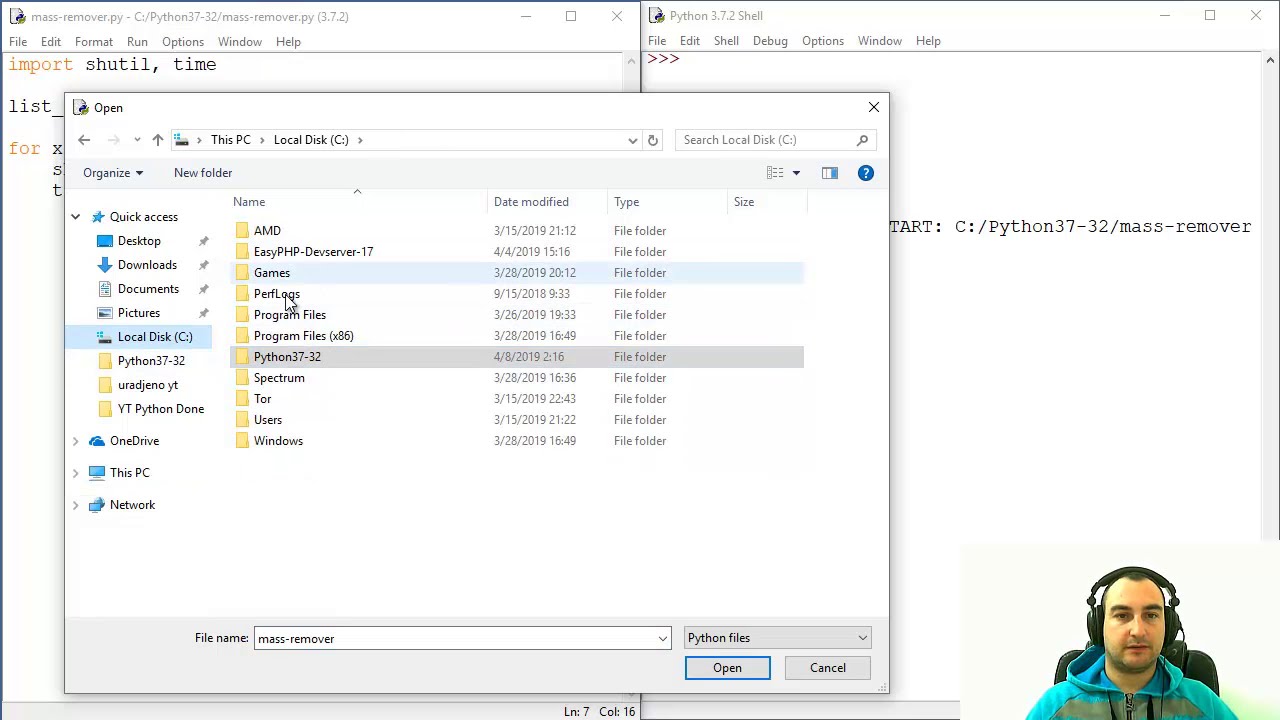Click the Open button
The image size is (1280, 720).
[x=727, y=668]
